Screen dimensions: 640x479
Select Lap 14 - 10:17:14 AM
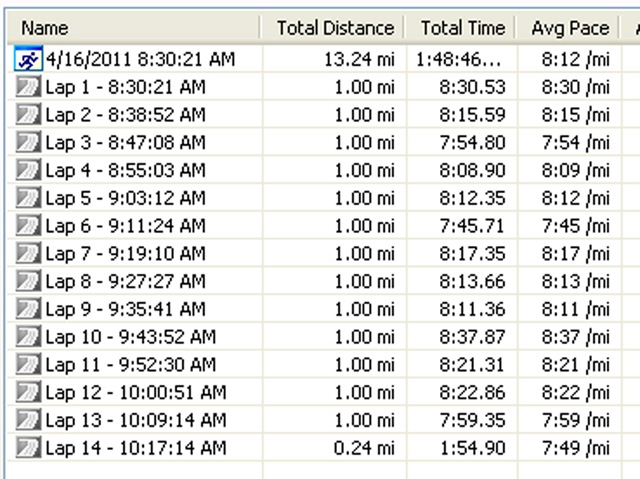[x=136, y=448]
